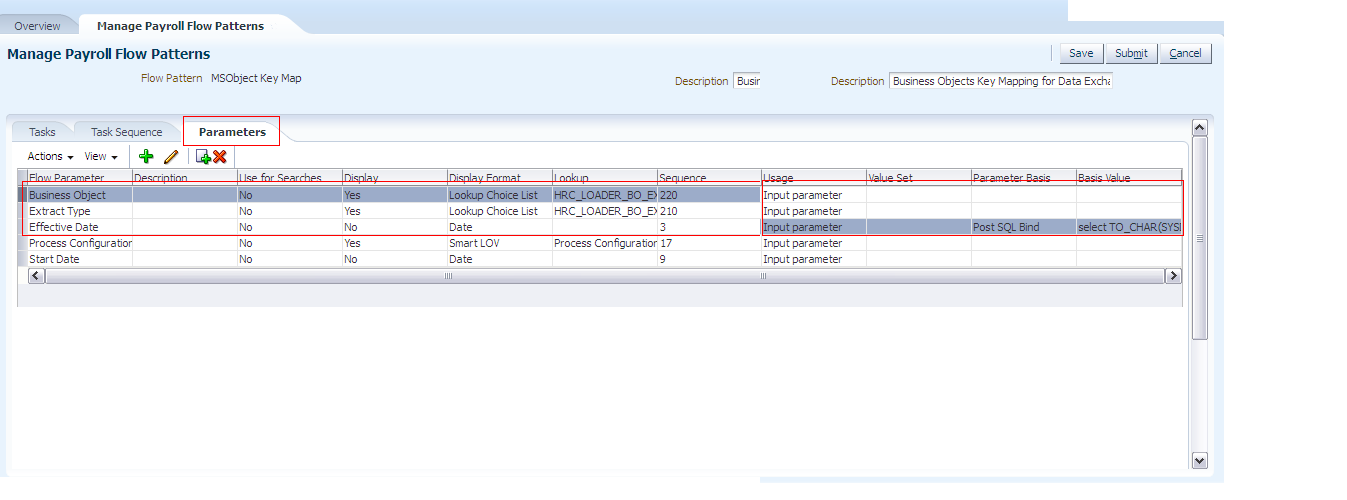
Task: Click sequence value 220 cell
Action: tap(709, 195)
